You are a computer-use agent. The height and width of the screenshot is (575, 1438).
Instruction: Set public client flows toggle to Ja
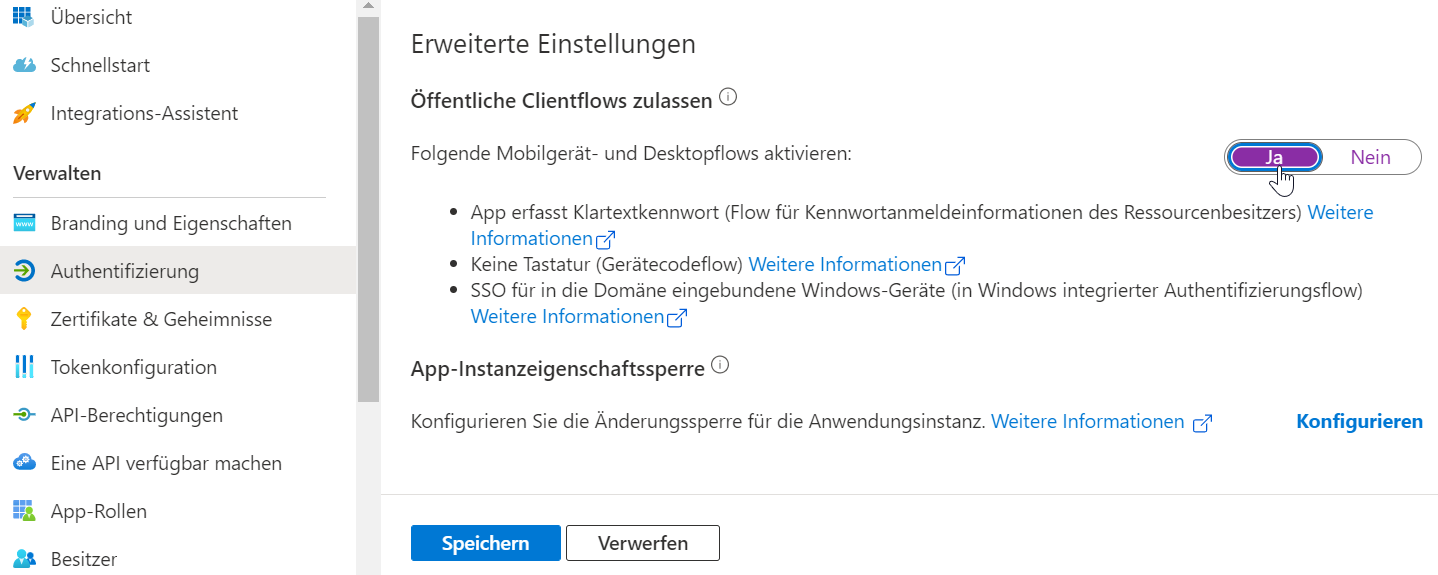point(1274,157)
